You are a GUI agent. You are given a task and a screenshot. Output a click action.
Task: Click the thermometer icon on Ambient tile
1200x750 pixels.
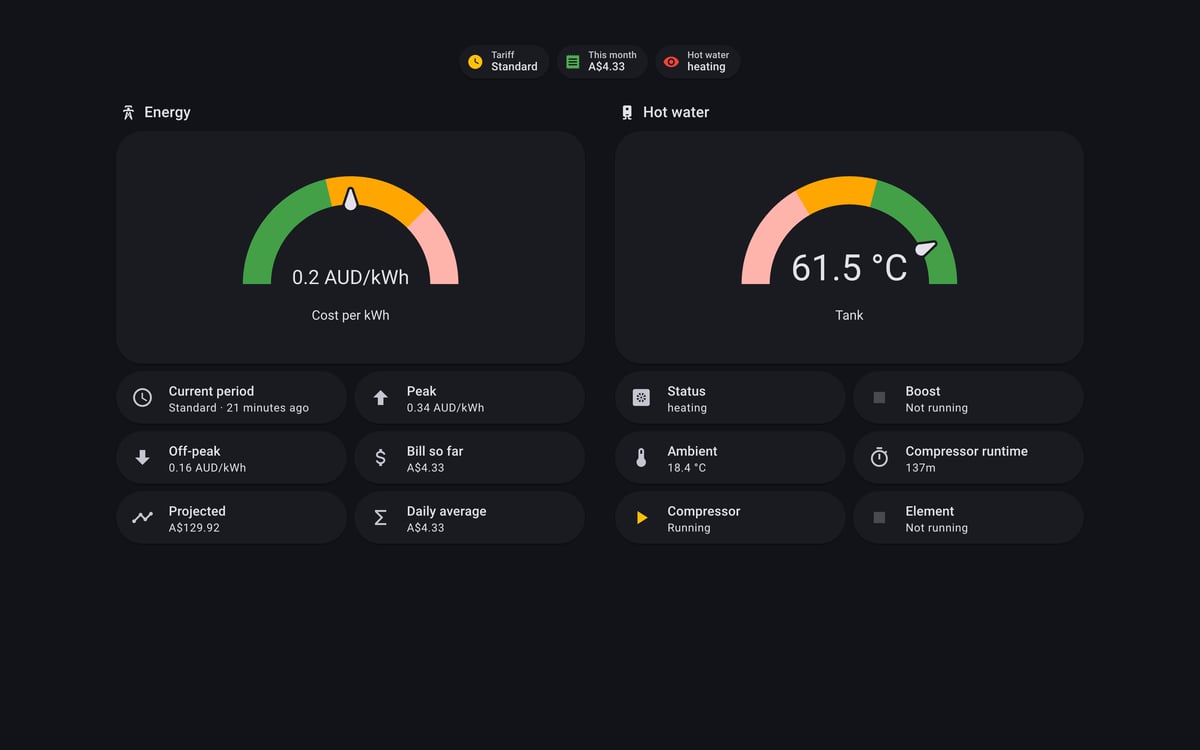point(641,458)
